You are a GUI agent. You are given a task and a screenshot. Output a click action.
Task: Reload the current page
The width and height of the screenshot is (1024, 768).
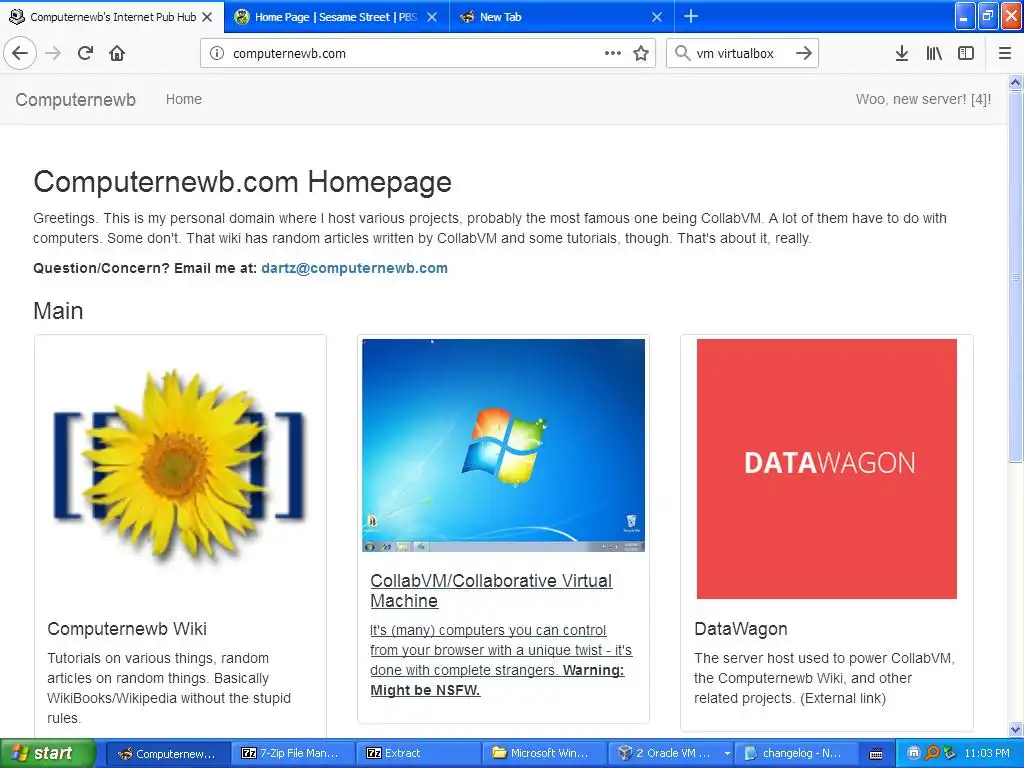pyautogui.click(x=85, y=53)
